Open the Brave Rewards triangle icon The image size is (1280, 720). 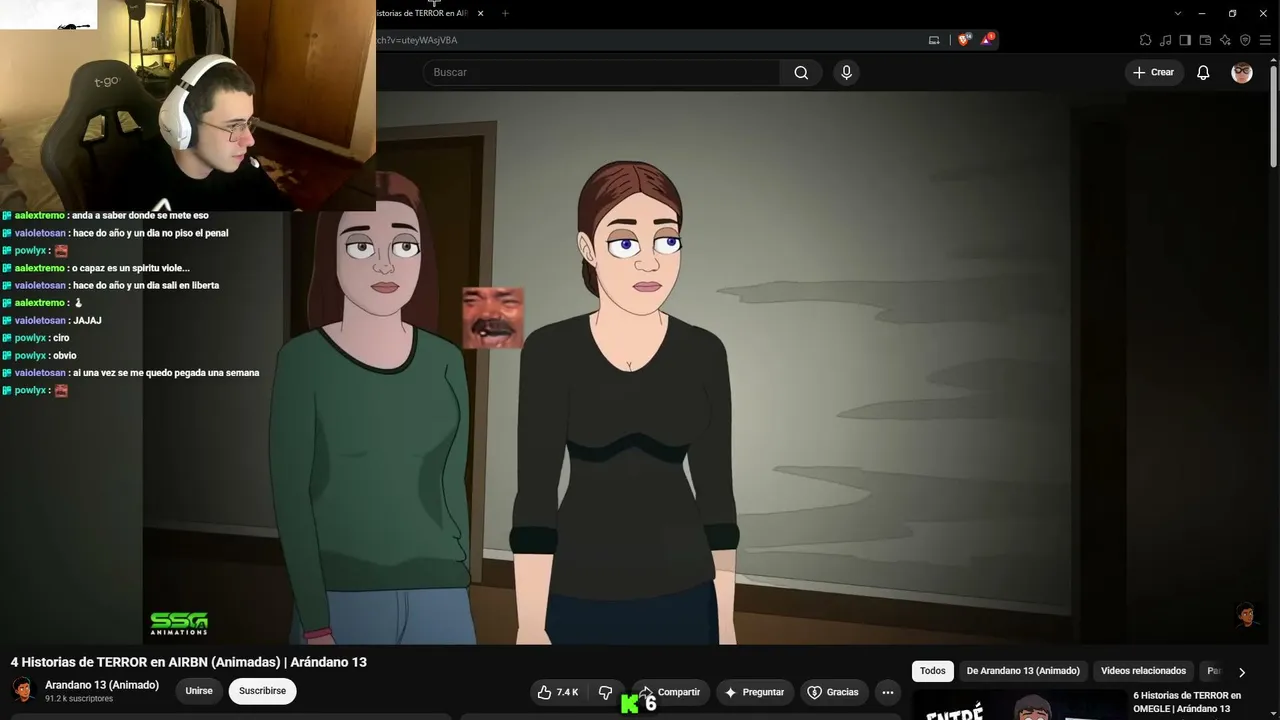(987, 40)
